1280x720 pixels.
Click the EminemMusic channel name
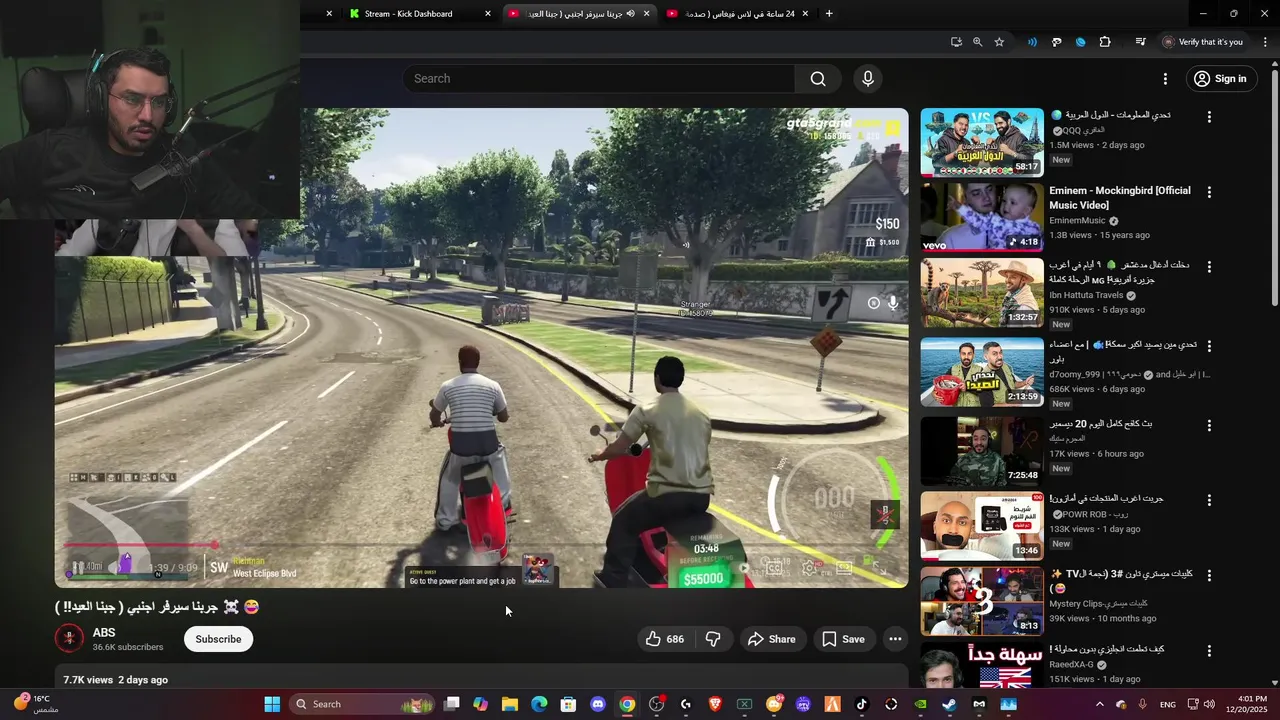[1077, 221]
